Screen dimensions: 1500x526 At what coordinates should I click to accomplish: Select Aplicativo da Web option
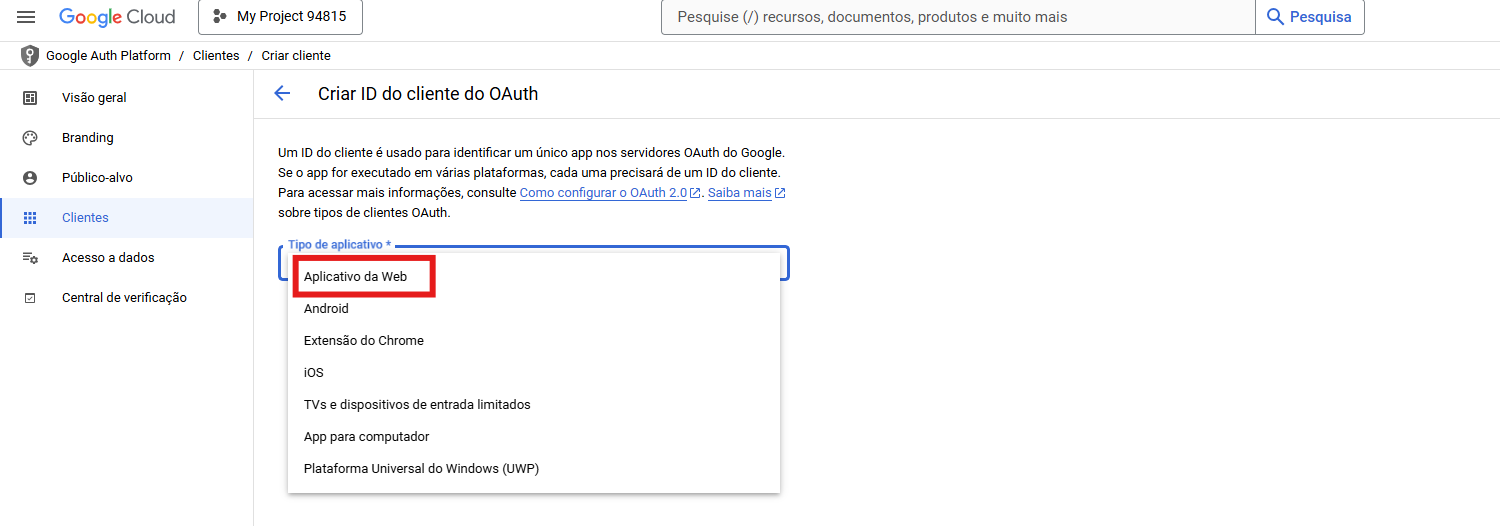(355, 277)
